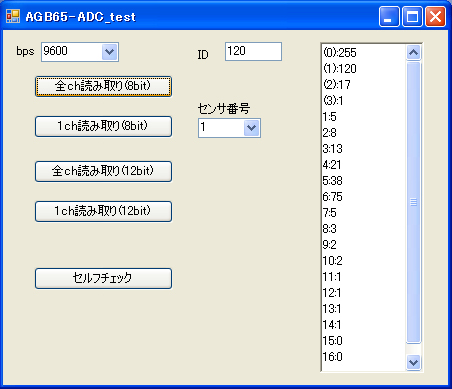Focus the ID input field
This screenshot has width=452, height=389.
[253, 51]
